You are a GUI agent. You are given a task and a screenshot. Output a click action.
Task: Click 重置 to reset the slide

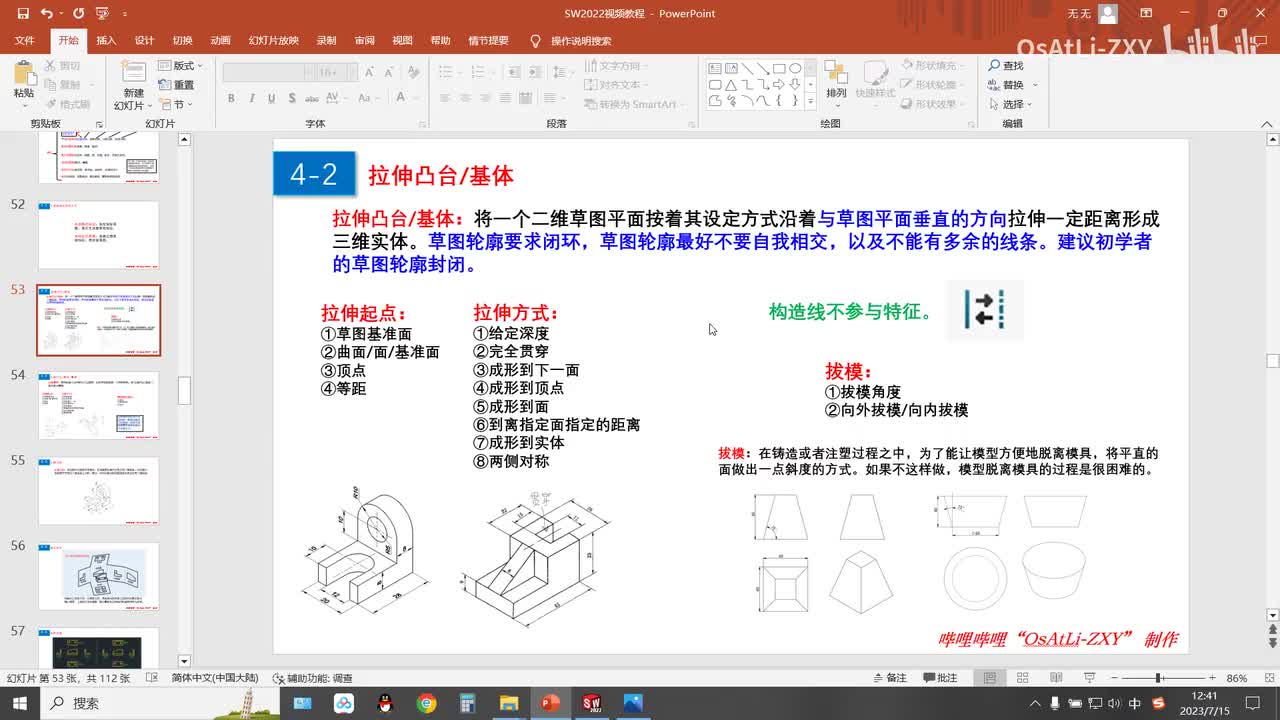pyautogui.click(x=177, y=85)
